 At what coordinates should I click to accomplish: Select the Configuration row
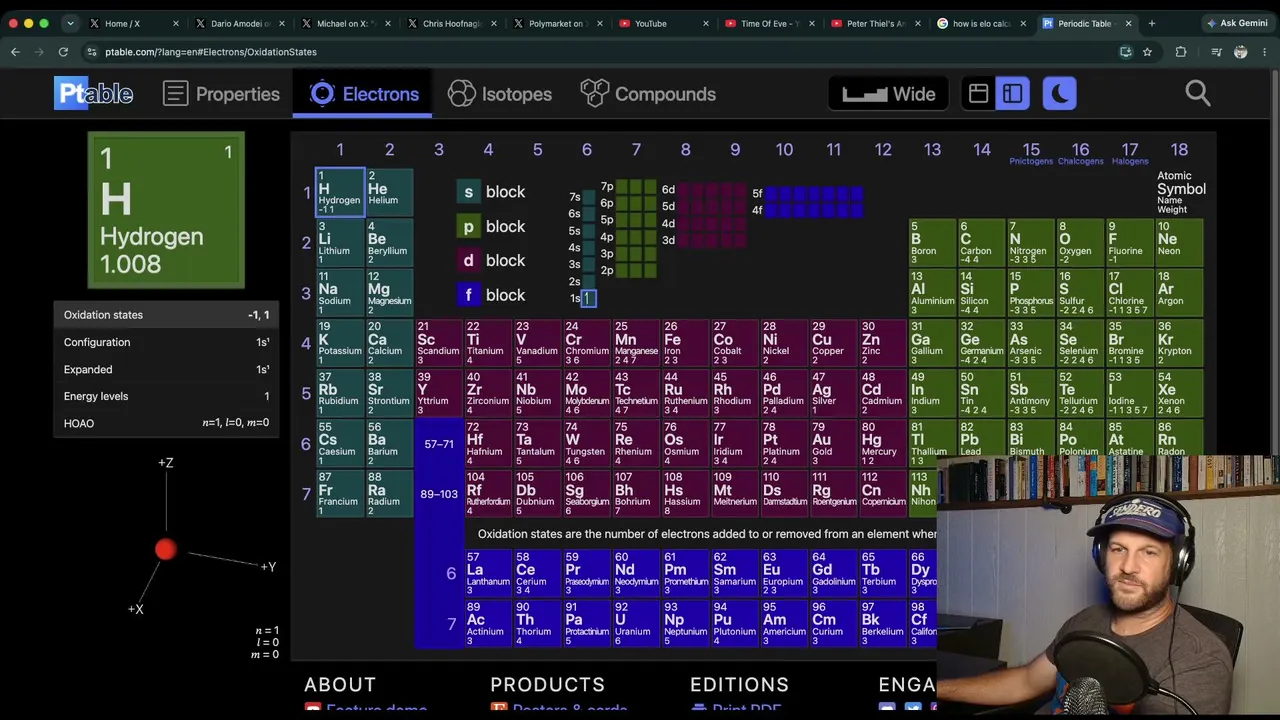[166, 342]
